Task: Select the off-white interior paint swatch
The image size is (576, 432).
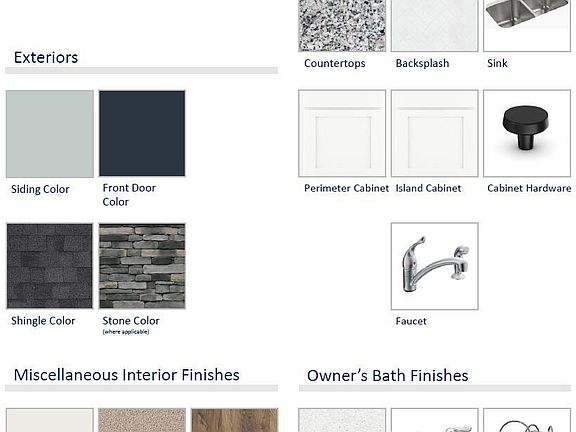Action: [x=50, y=420]
